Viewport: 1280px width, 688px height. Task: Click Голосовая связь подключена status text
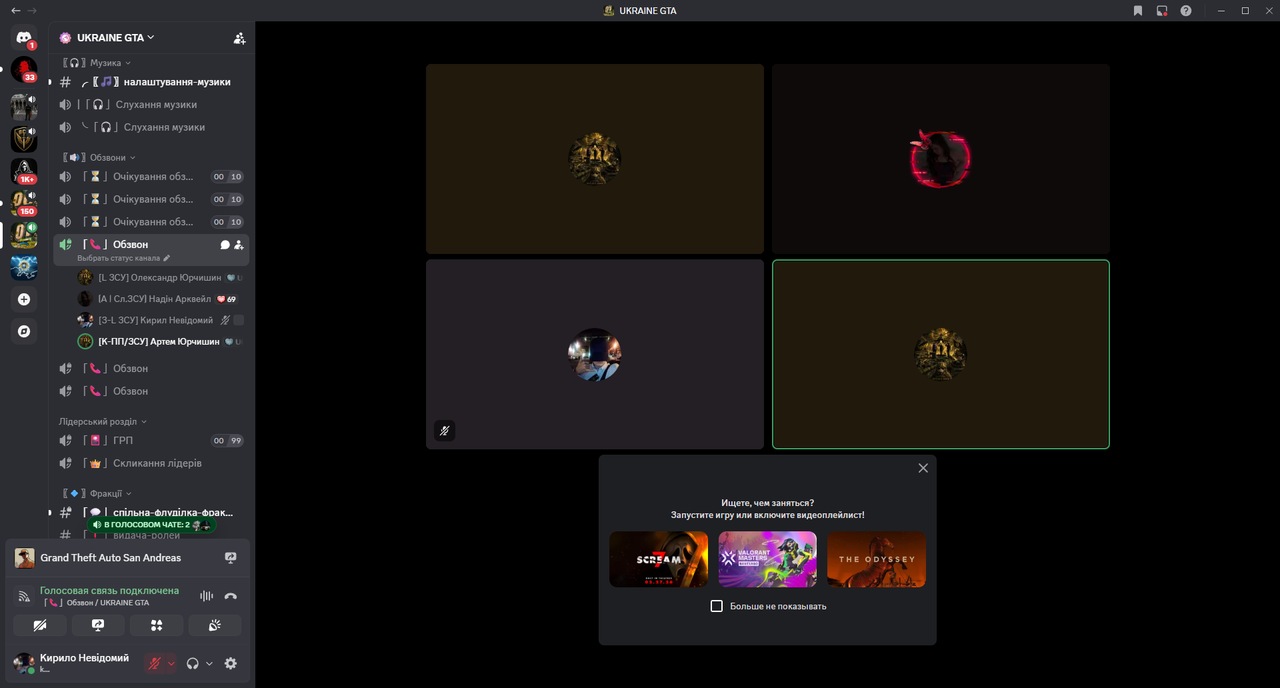(x=109, y=590)
